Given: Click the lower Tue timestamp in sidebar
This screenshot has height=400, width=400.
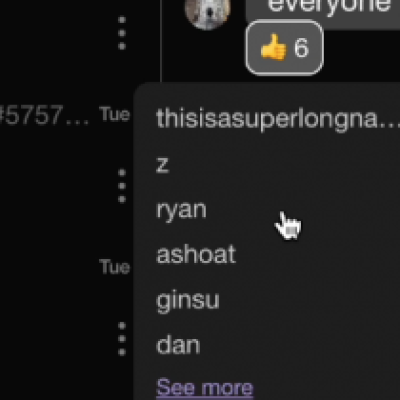Looking at the screenshot, I should pos(114,267).
